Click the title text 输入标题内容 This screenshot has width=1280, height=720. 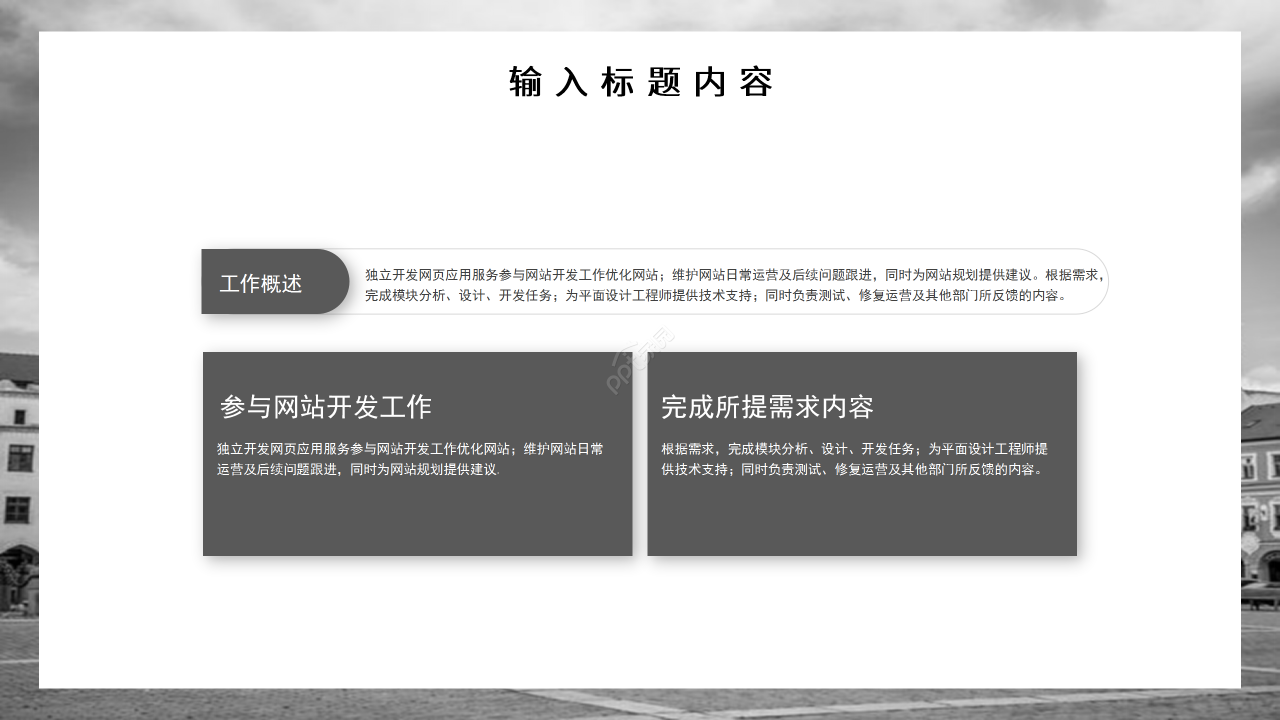640,82
